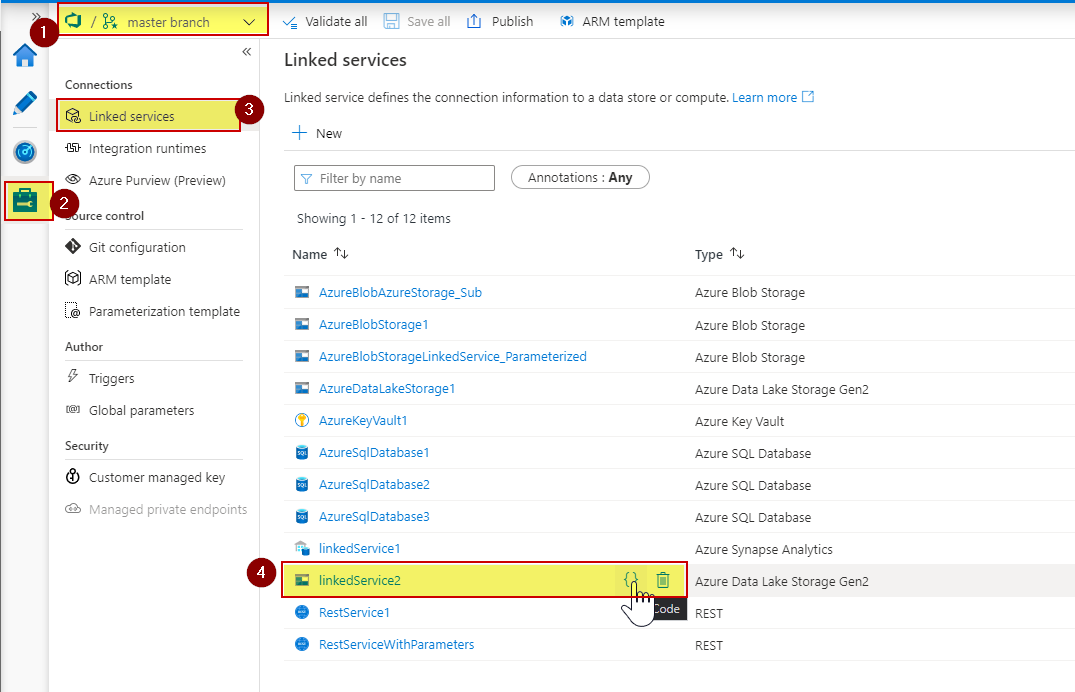Open AzureBlobAzureStorage_Sub linked service
This screenshot has height=692, width=1075.
pyautogui.click(x=400, y=292)
